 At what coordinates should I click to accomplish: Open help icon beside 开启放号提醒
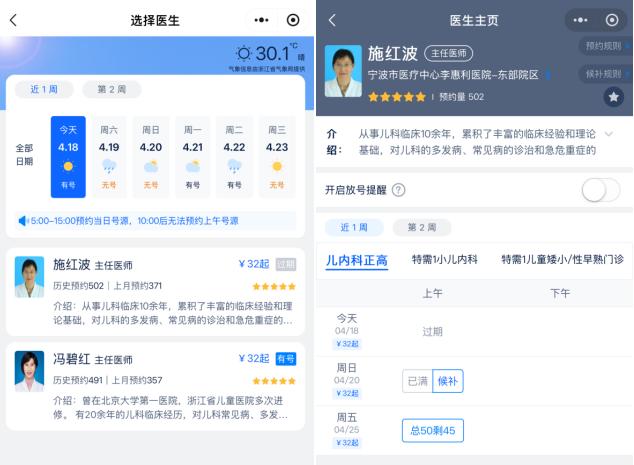pyautogui.click(x=399, y=190)
